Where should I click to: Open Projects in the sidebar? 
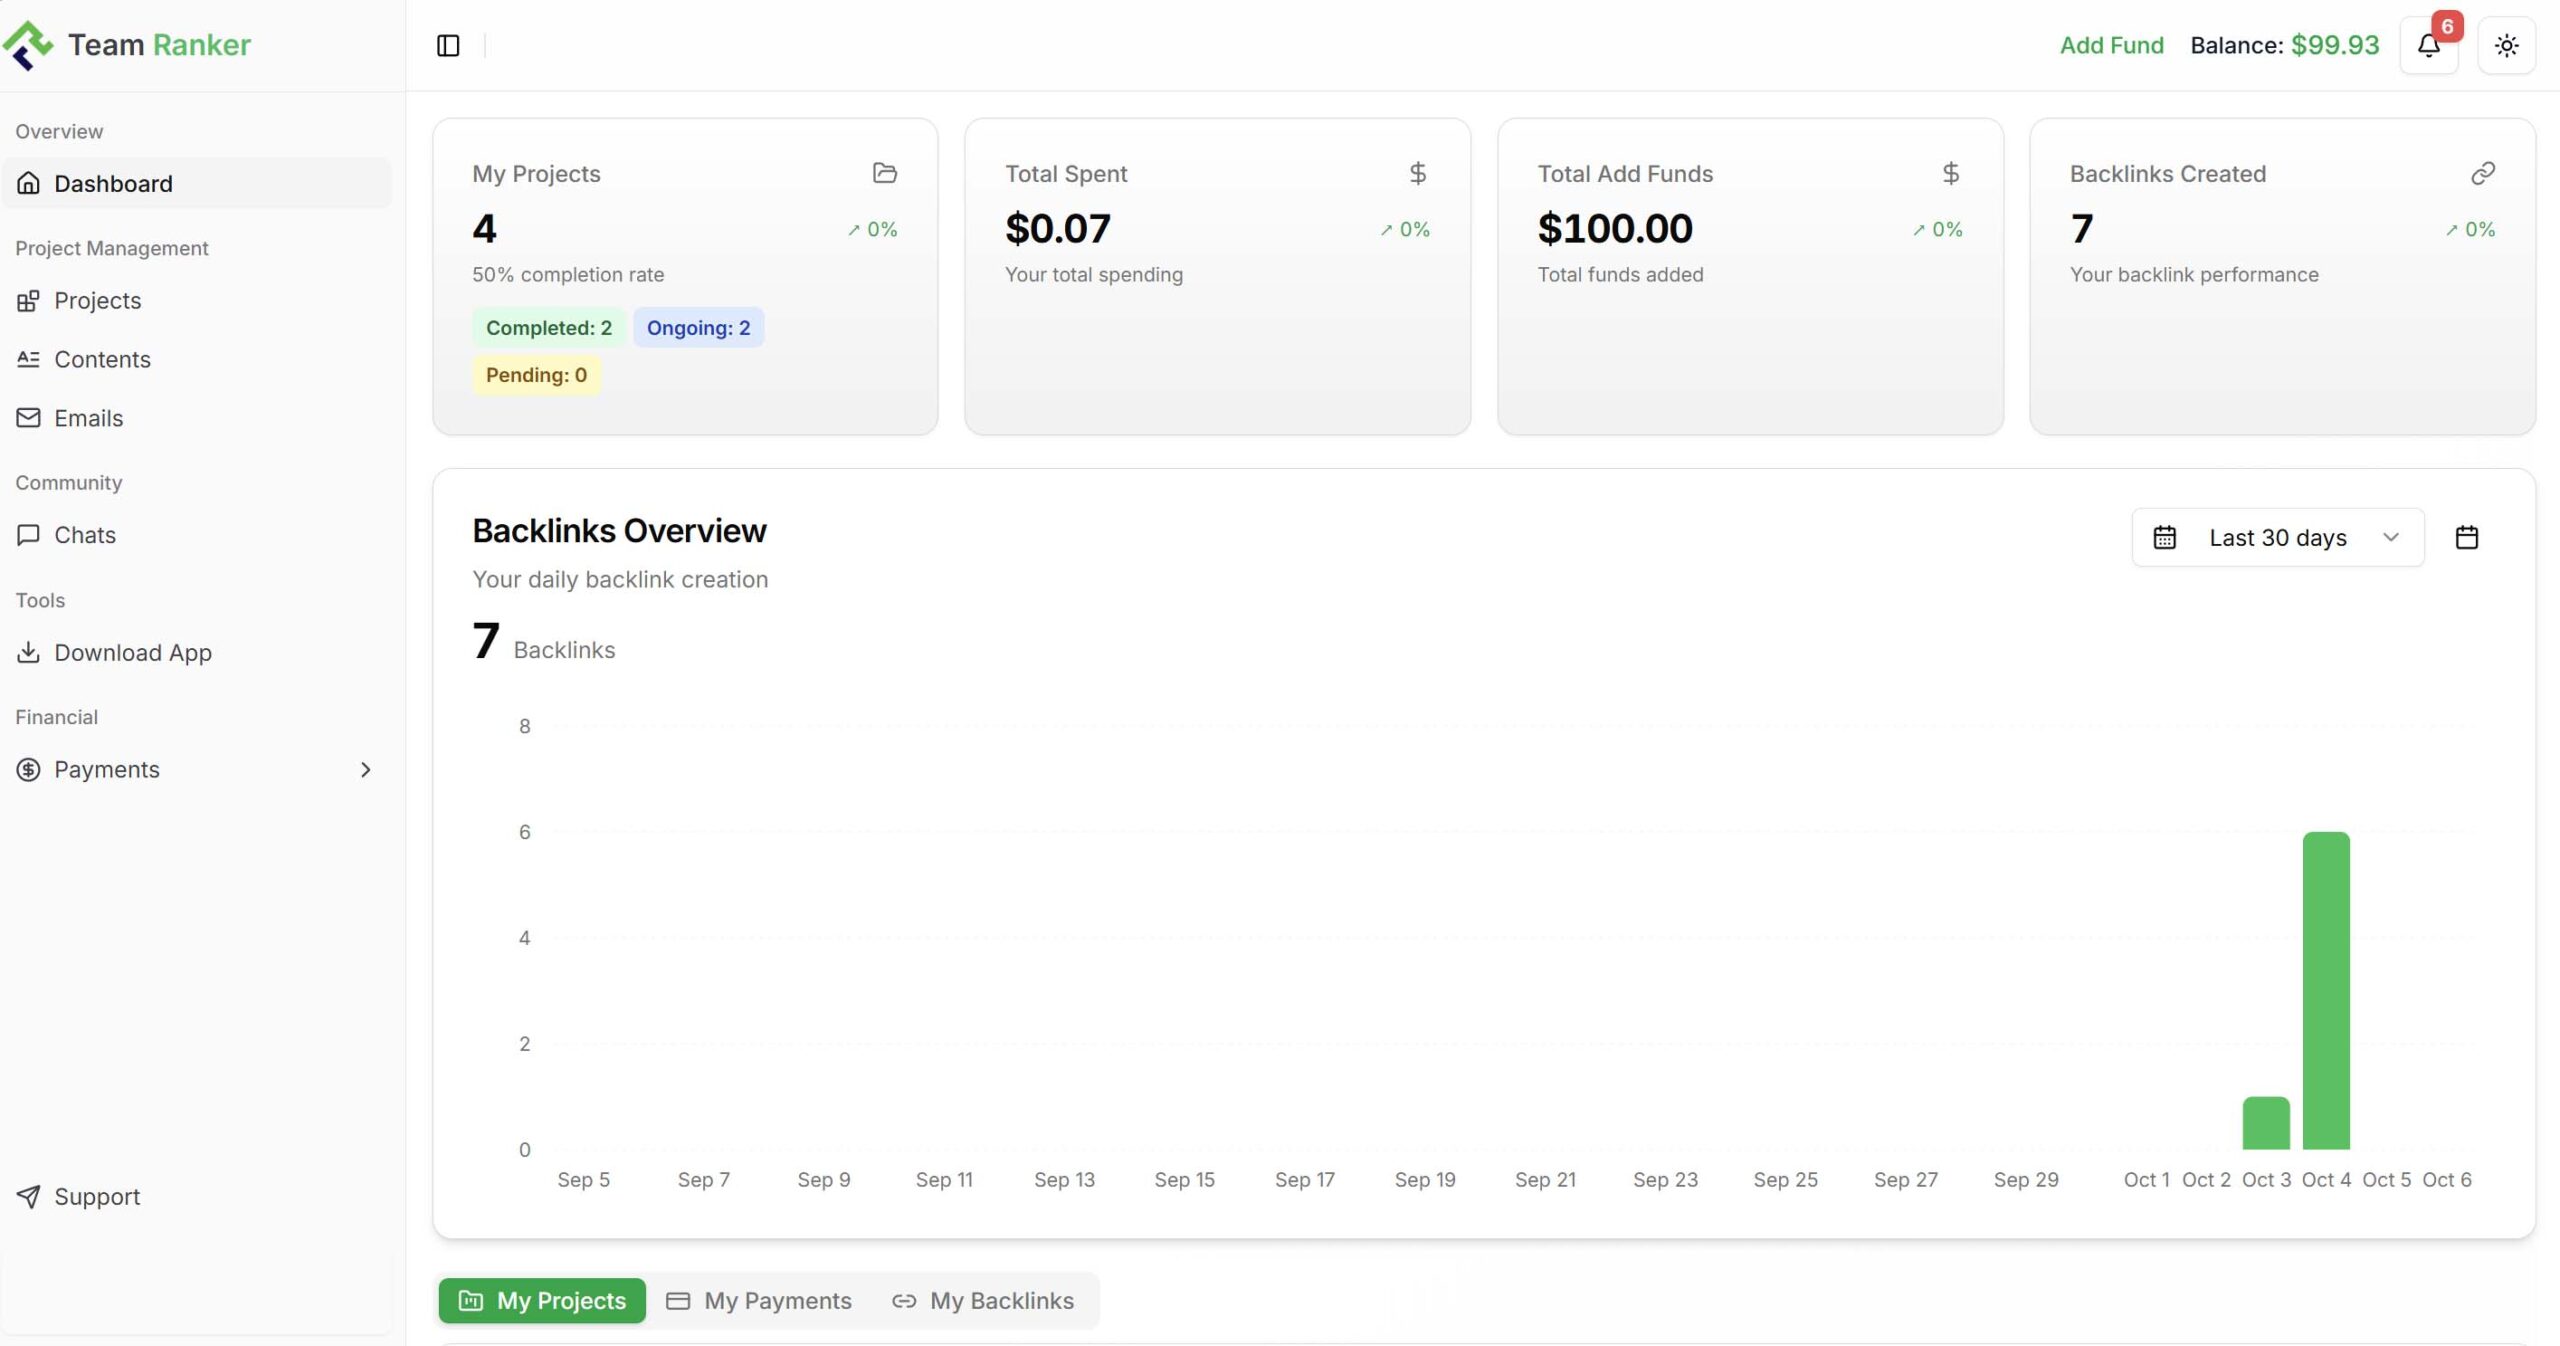[x=97, y=301]
